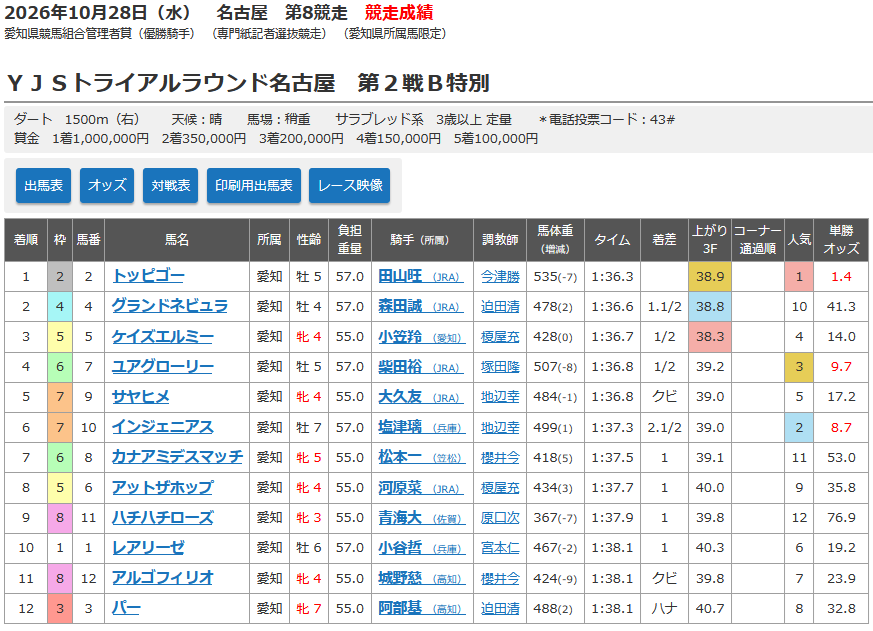
Task: Open horse link ハチハチローズ
Action: pos(163,517)
